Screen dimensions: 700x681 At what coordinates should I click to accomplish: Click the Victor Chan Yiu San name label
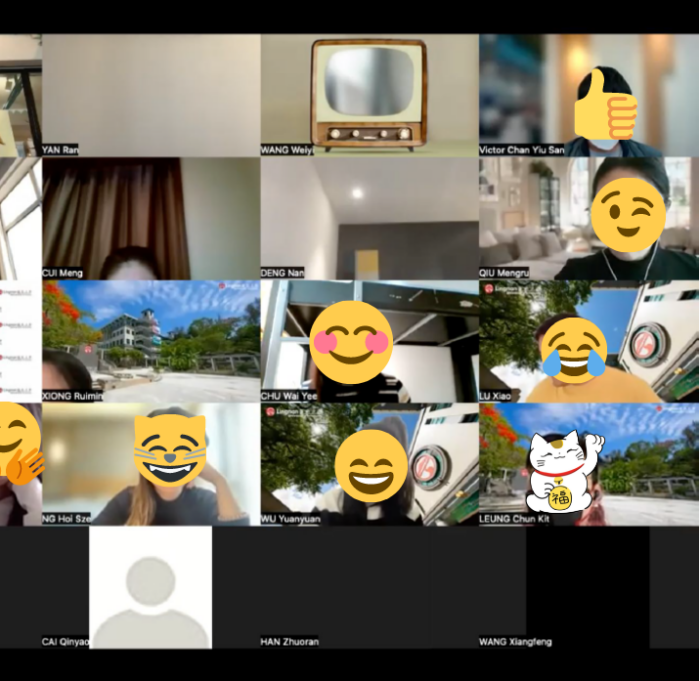tap(521, 150)
